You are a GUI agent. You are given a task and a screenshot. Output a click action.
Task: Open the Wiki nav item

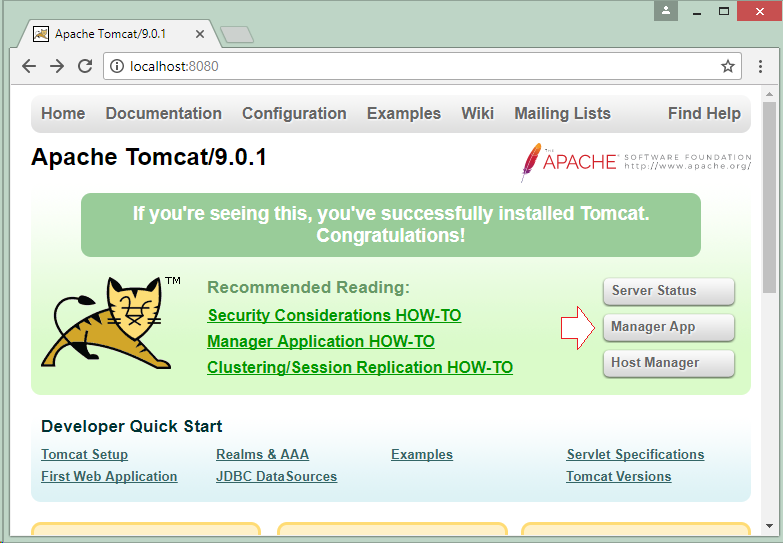[x=477, y=113]
